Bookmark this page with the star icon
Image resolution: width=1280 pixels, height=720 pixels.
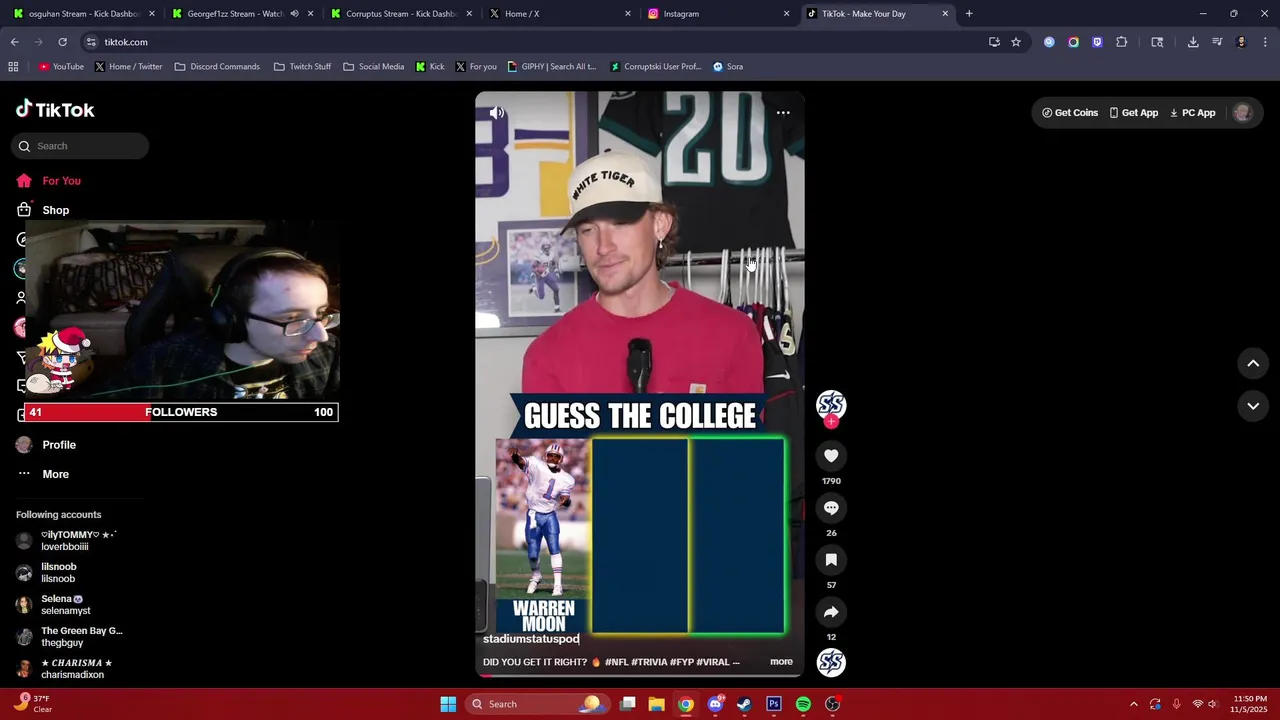(1016, 42)
